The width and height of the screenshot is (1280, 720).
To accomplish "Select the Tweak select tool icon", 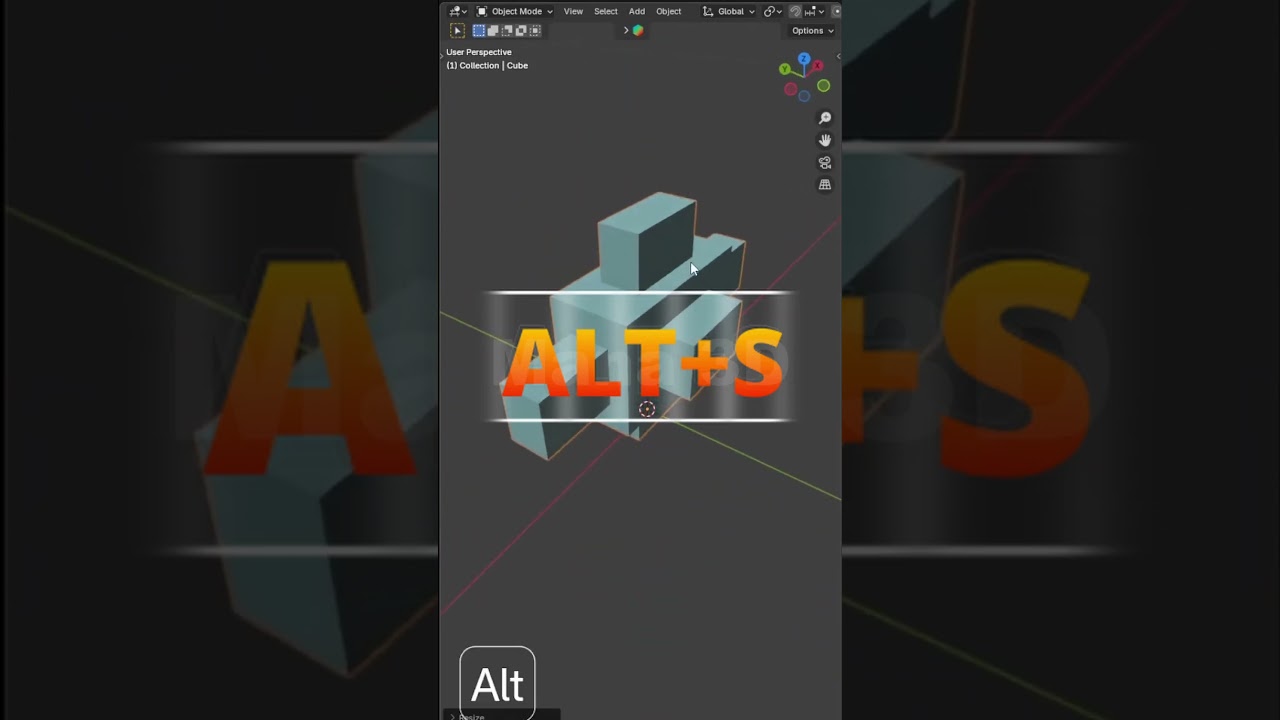I will coord(457,31).
